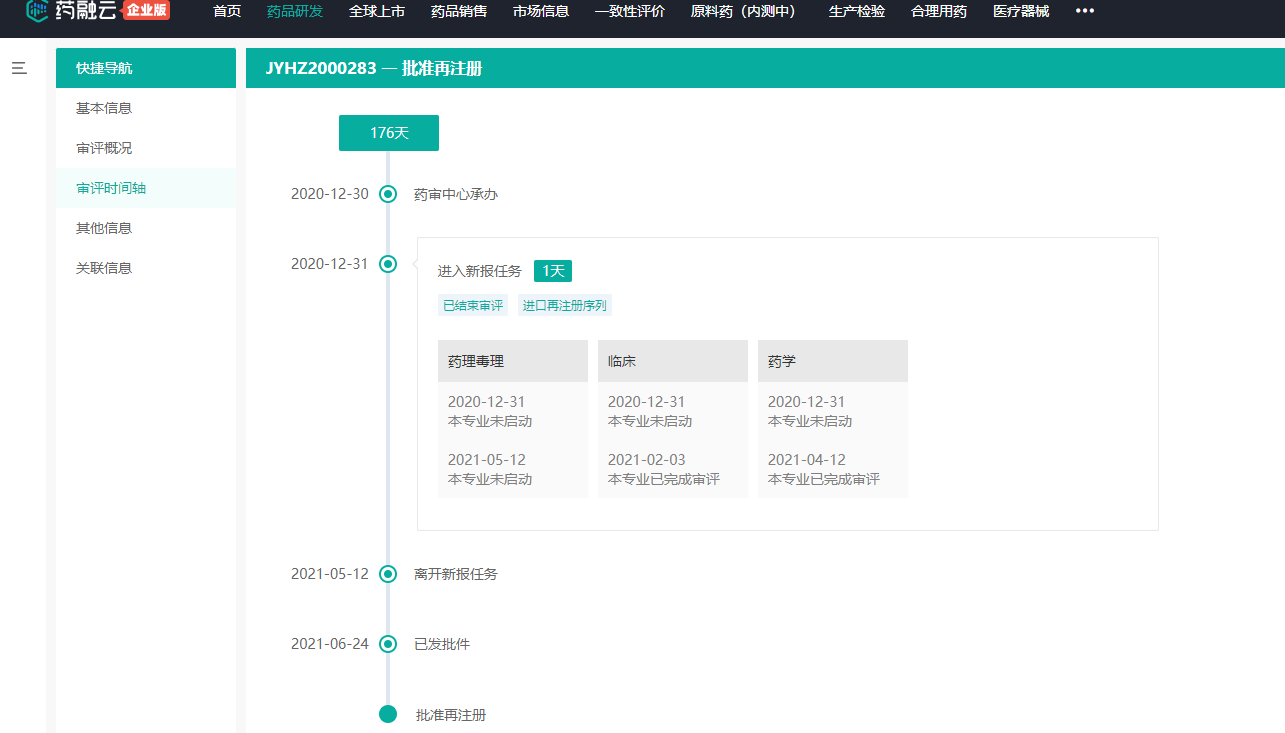Click 离开新报任务 timeline entry
Image resolution: width=1285 pixels, height=733 pixels.
(x=456, y=574)
